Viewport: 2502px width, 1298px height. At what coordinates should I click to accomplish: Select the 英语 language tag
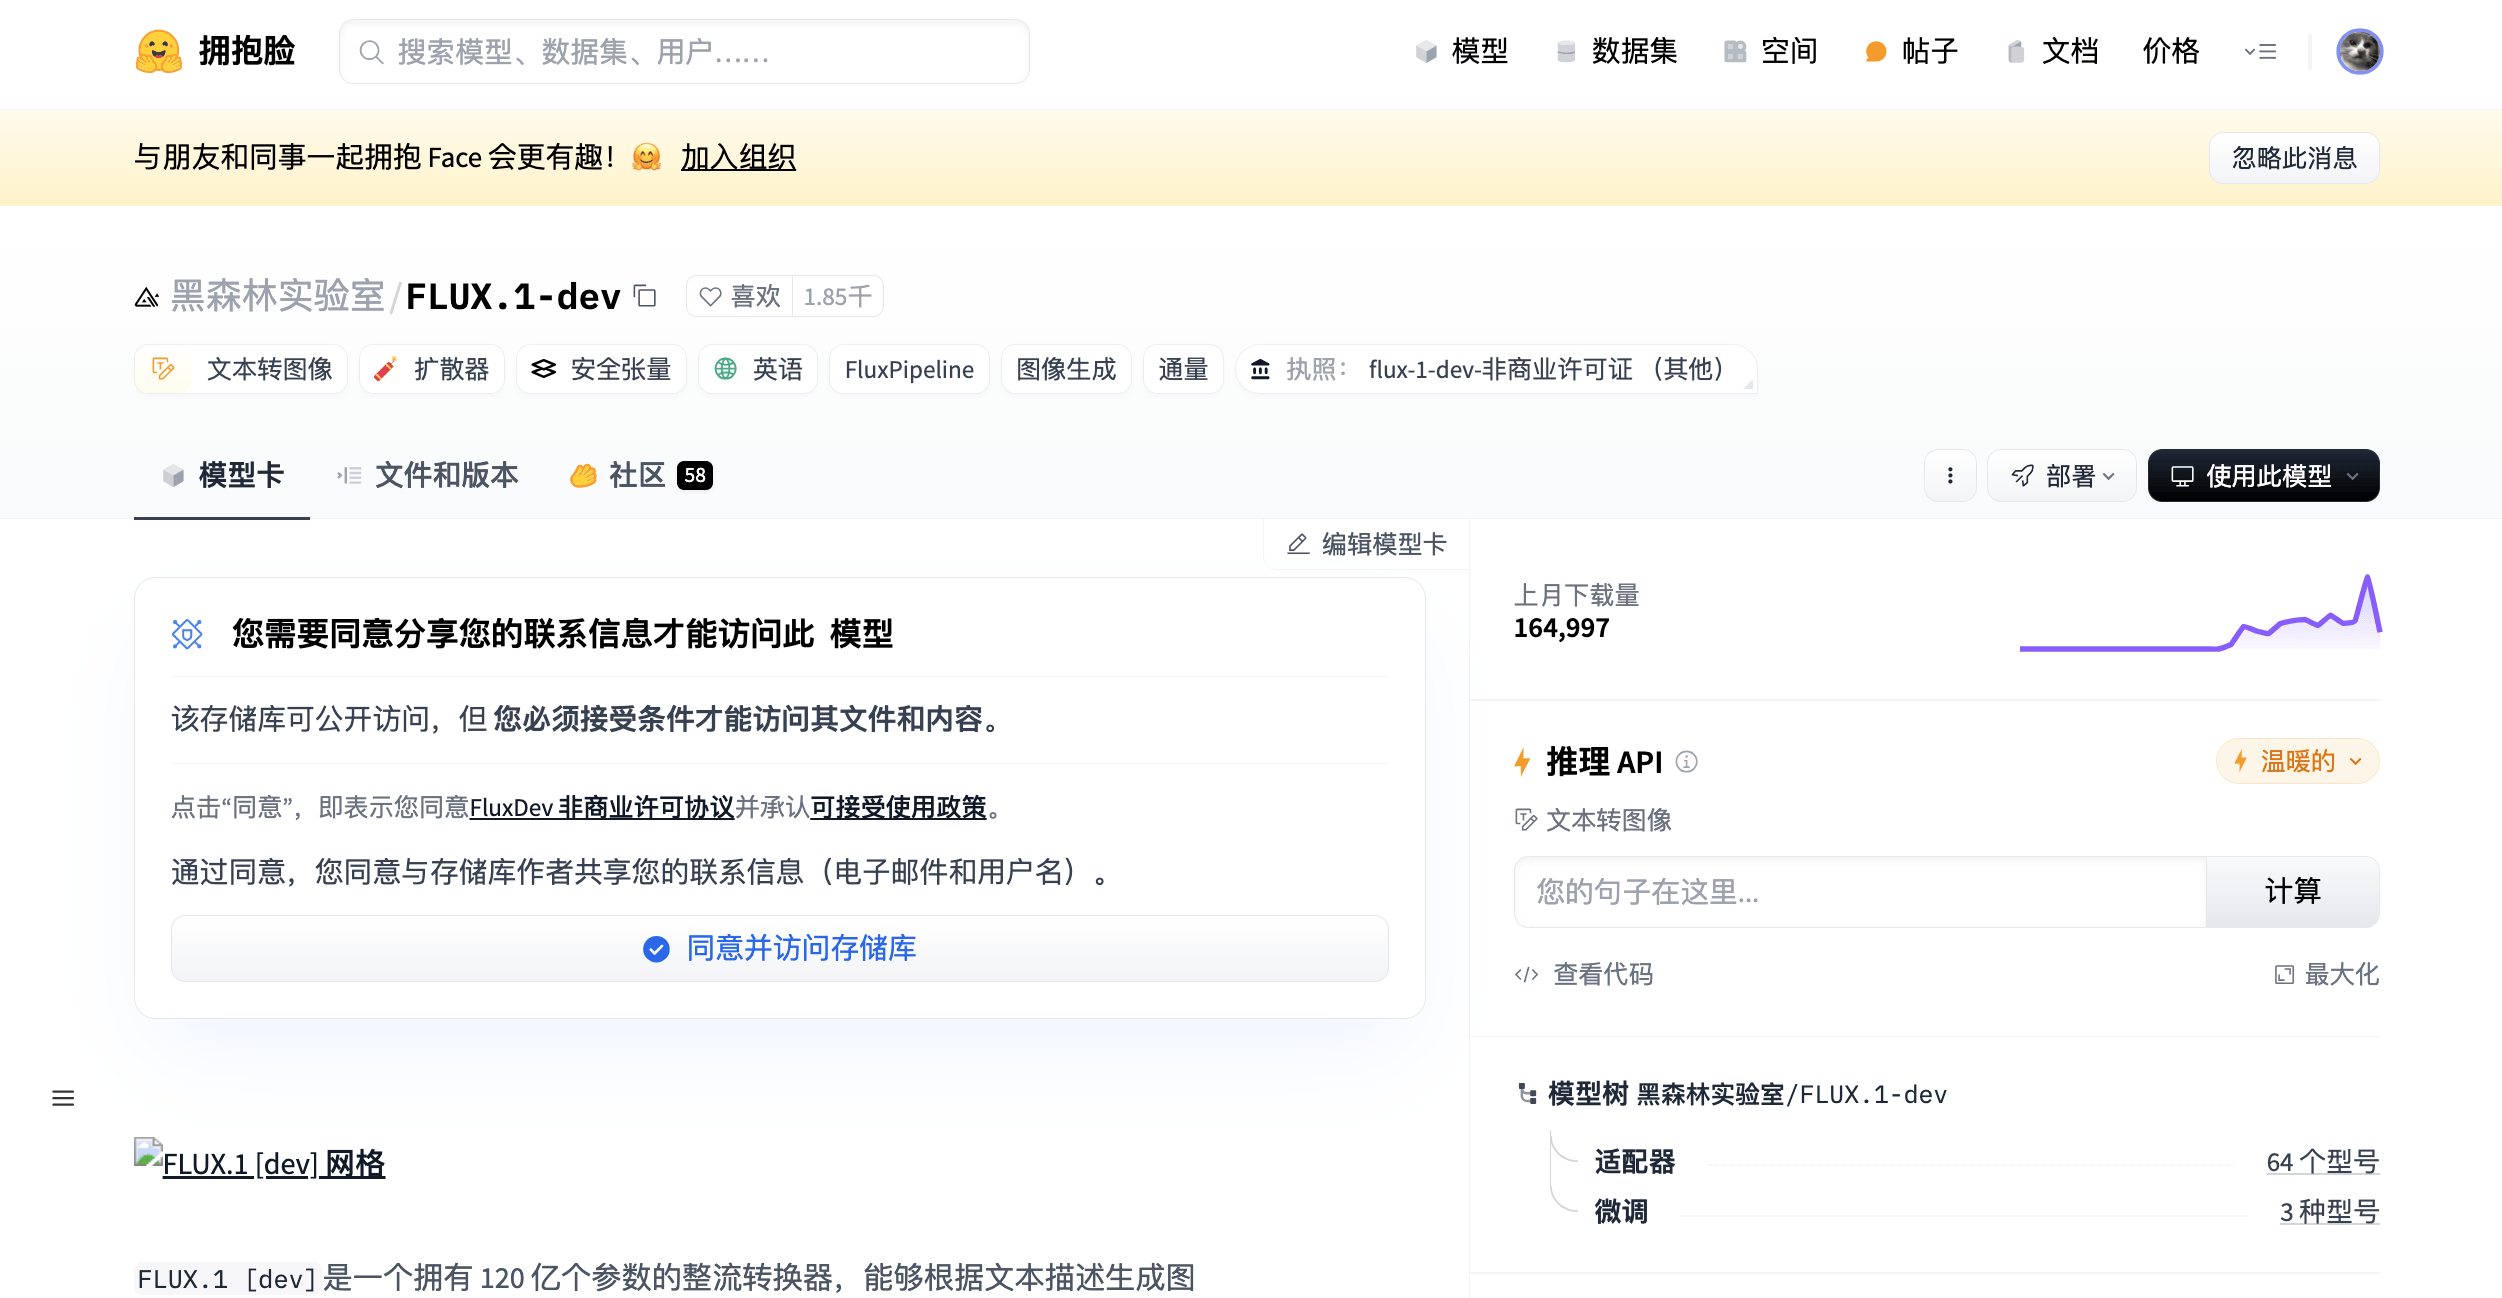coord(758,370)
